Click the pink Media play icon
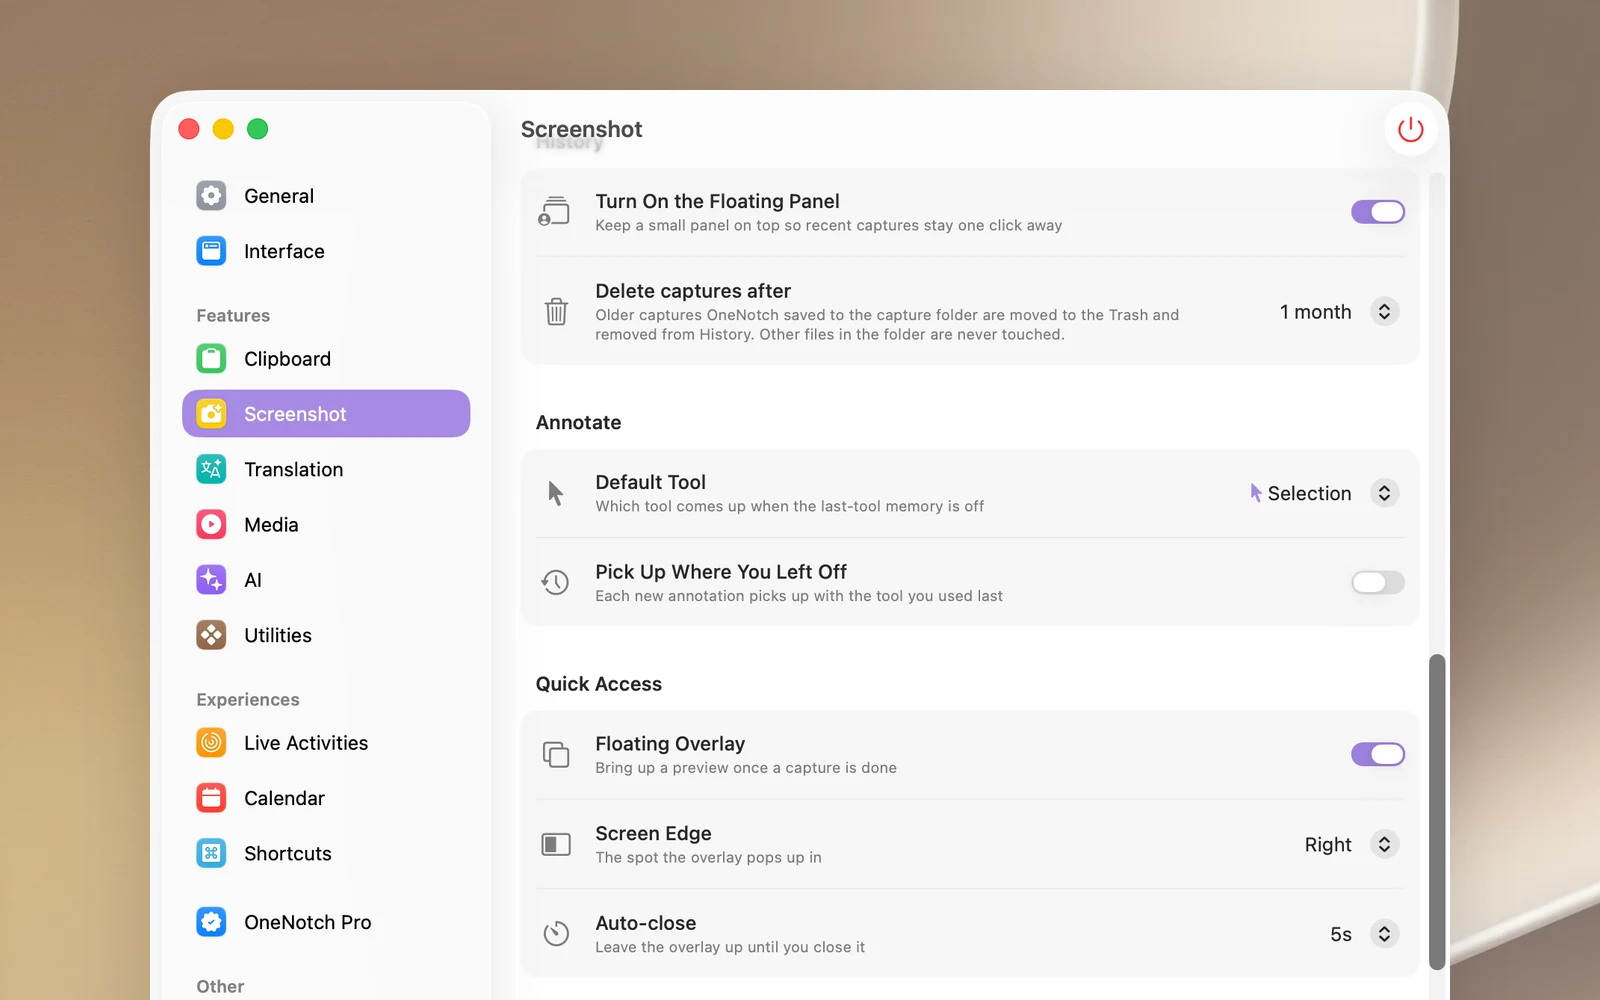 (211, 525)
